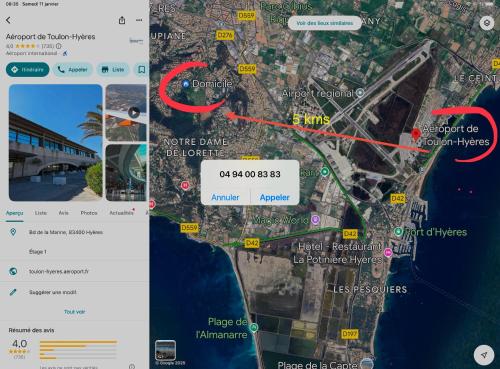The width and height of the screenshot is (500, 369).
Task: Open the toulon-hyeres.aeroport.fr website link
Action: click(59, 271)
